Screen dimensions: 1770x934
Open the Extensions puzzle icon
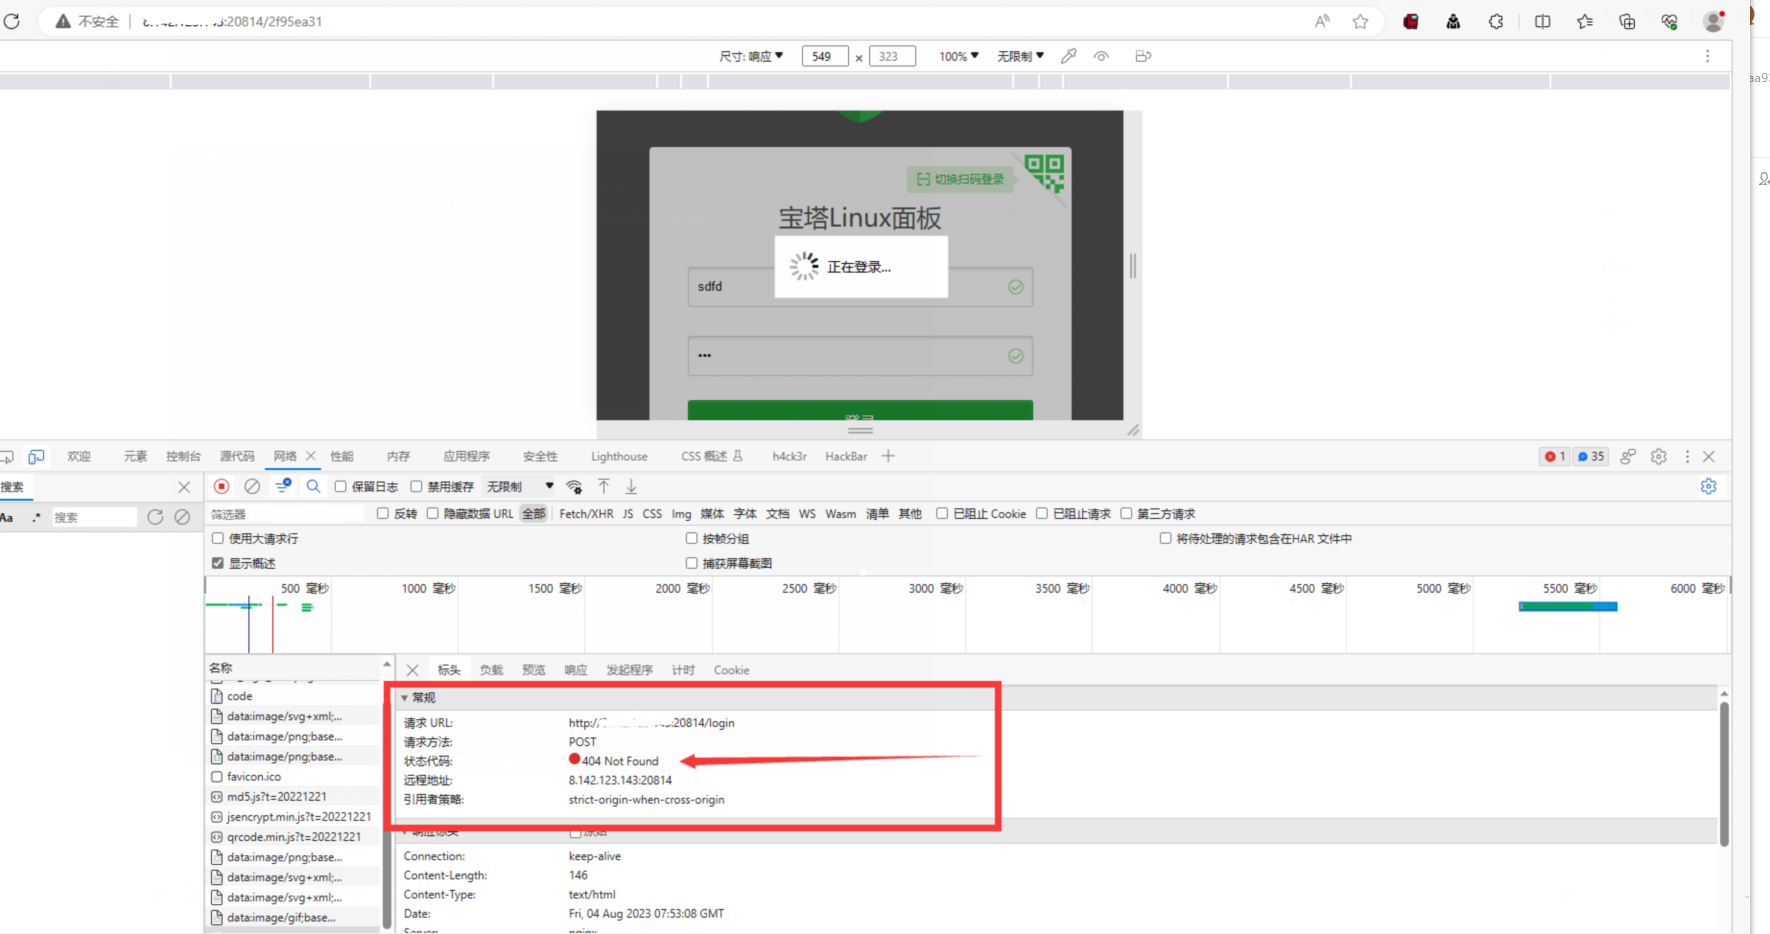pyautogui.click(x=1496, y=21)
